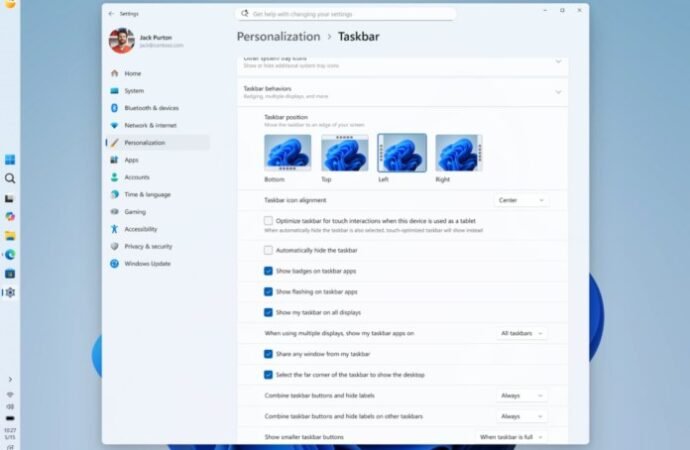Open Bluetooth & devices settings

point(158,108)
